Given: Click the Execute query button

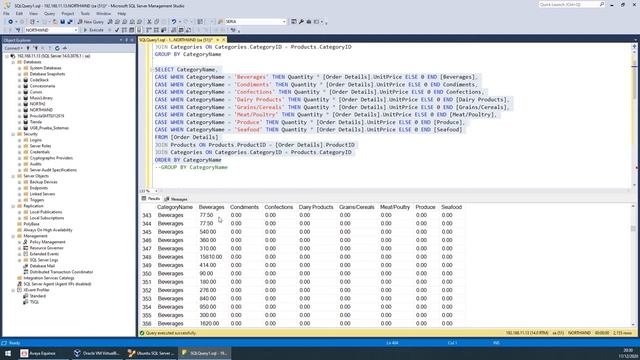Looking at the screenshot, I should (x=93, y=30).
